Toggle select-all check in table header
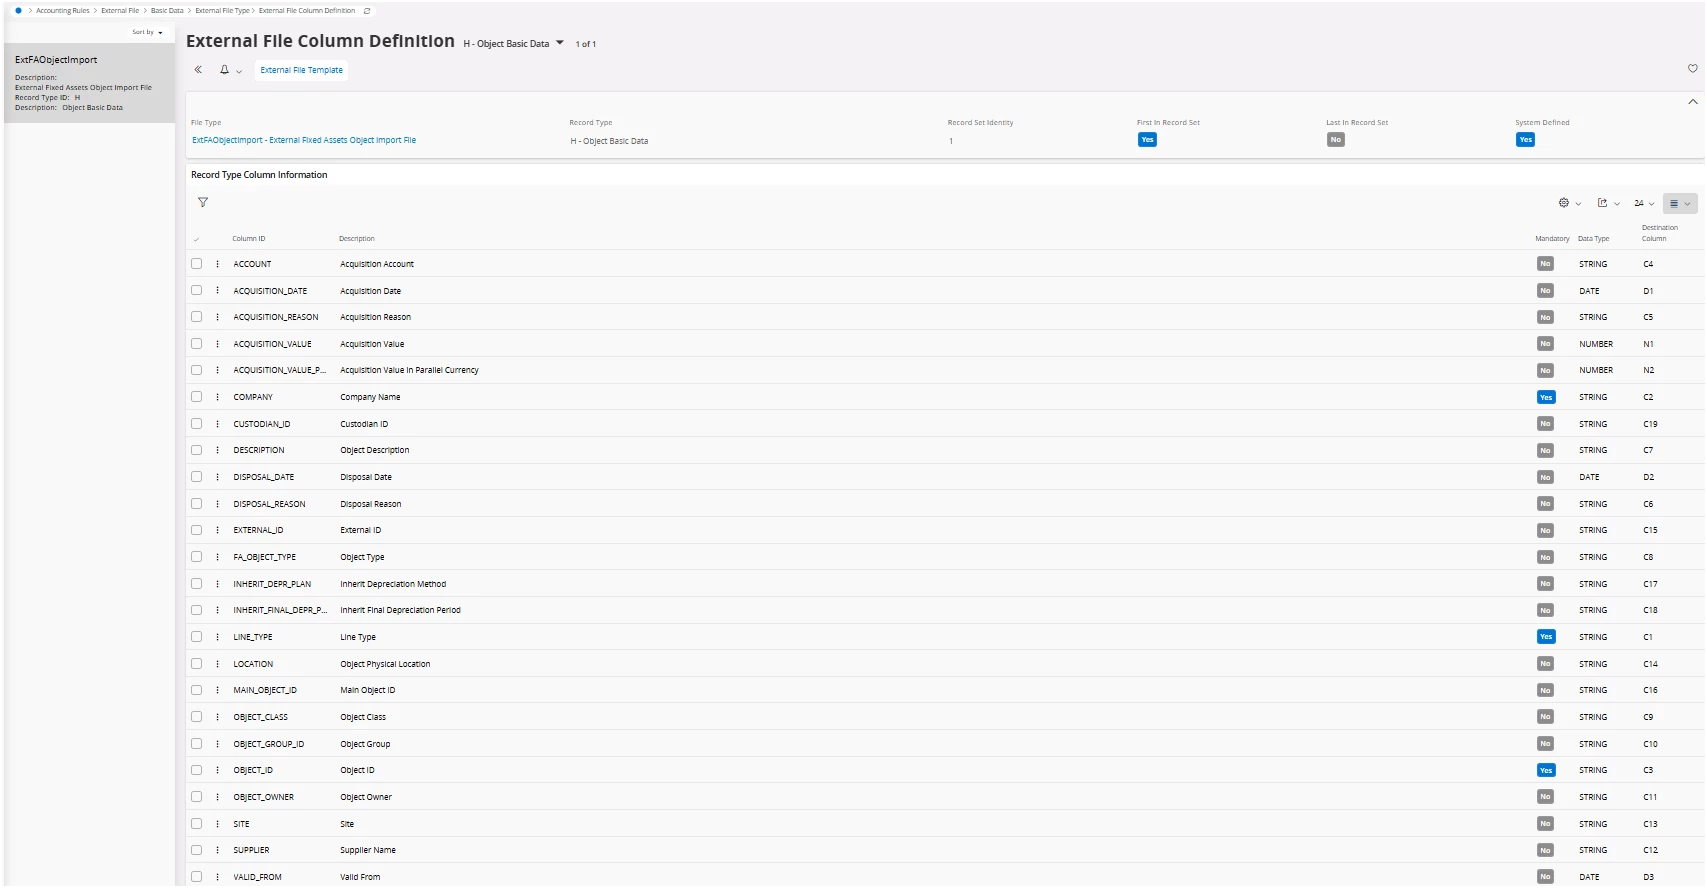The width and height of the screenshot is (1707, 888). click(196, 239)
